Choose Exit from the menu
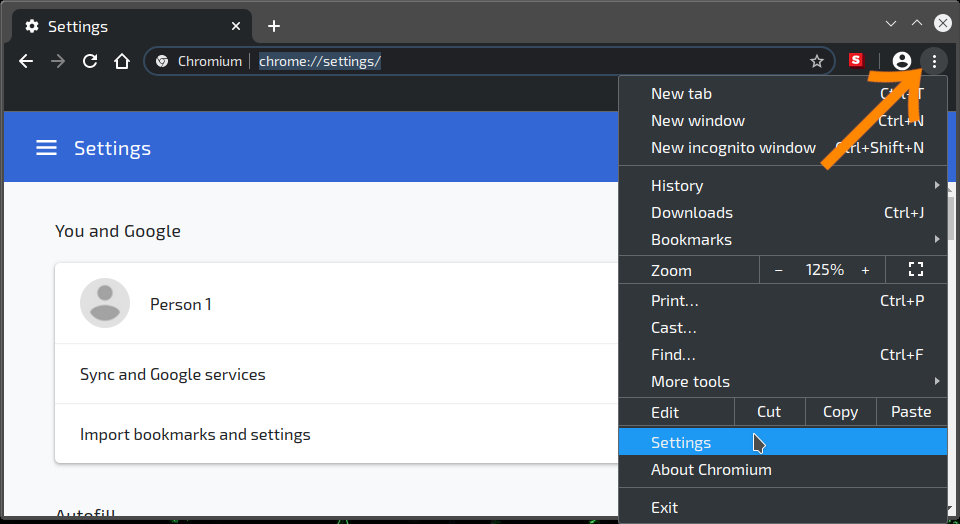960x524 pixels. [782, 507]
